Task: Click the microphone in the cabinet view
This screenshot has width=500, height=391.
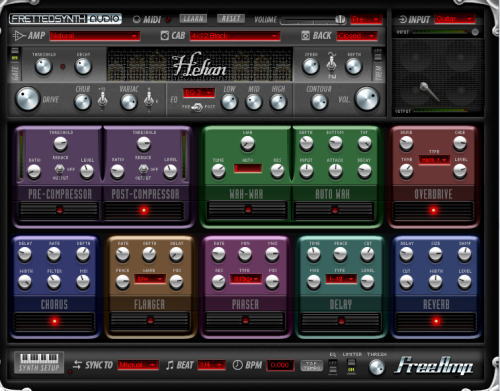Action: pyautogui.click(x=429, y=91)
